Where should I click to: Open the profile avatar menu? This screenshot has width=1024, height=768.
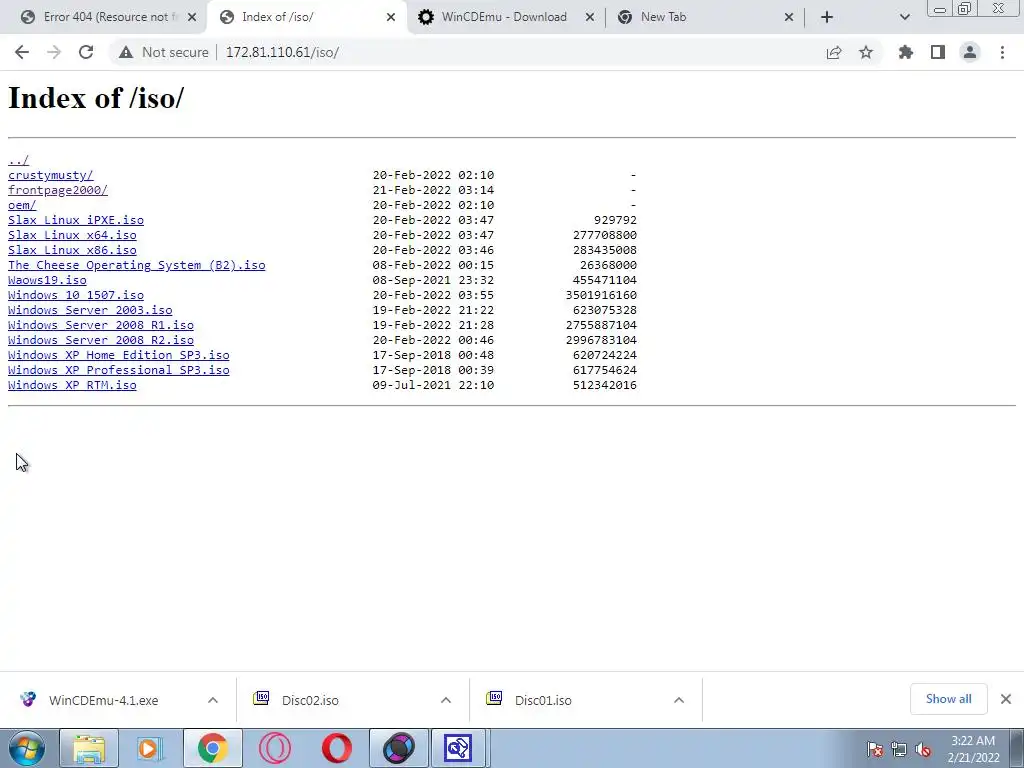pos(970,52)
